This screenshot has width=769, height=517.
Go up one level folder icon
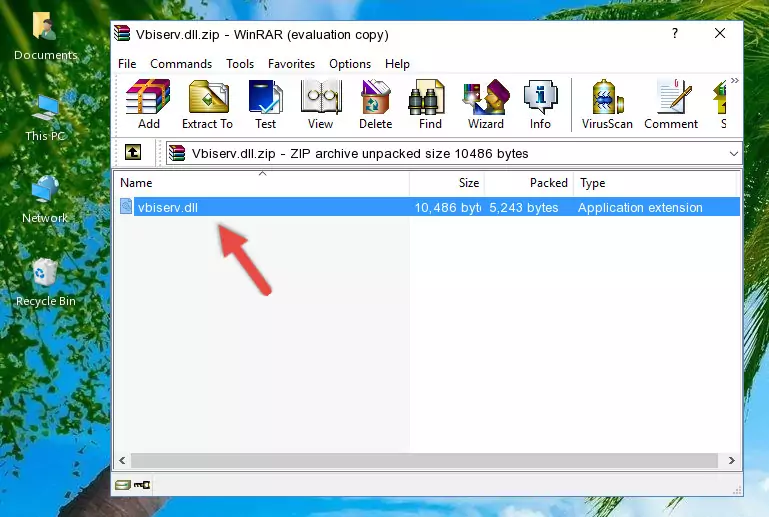pos(133,152)
